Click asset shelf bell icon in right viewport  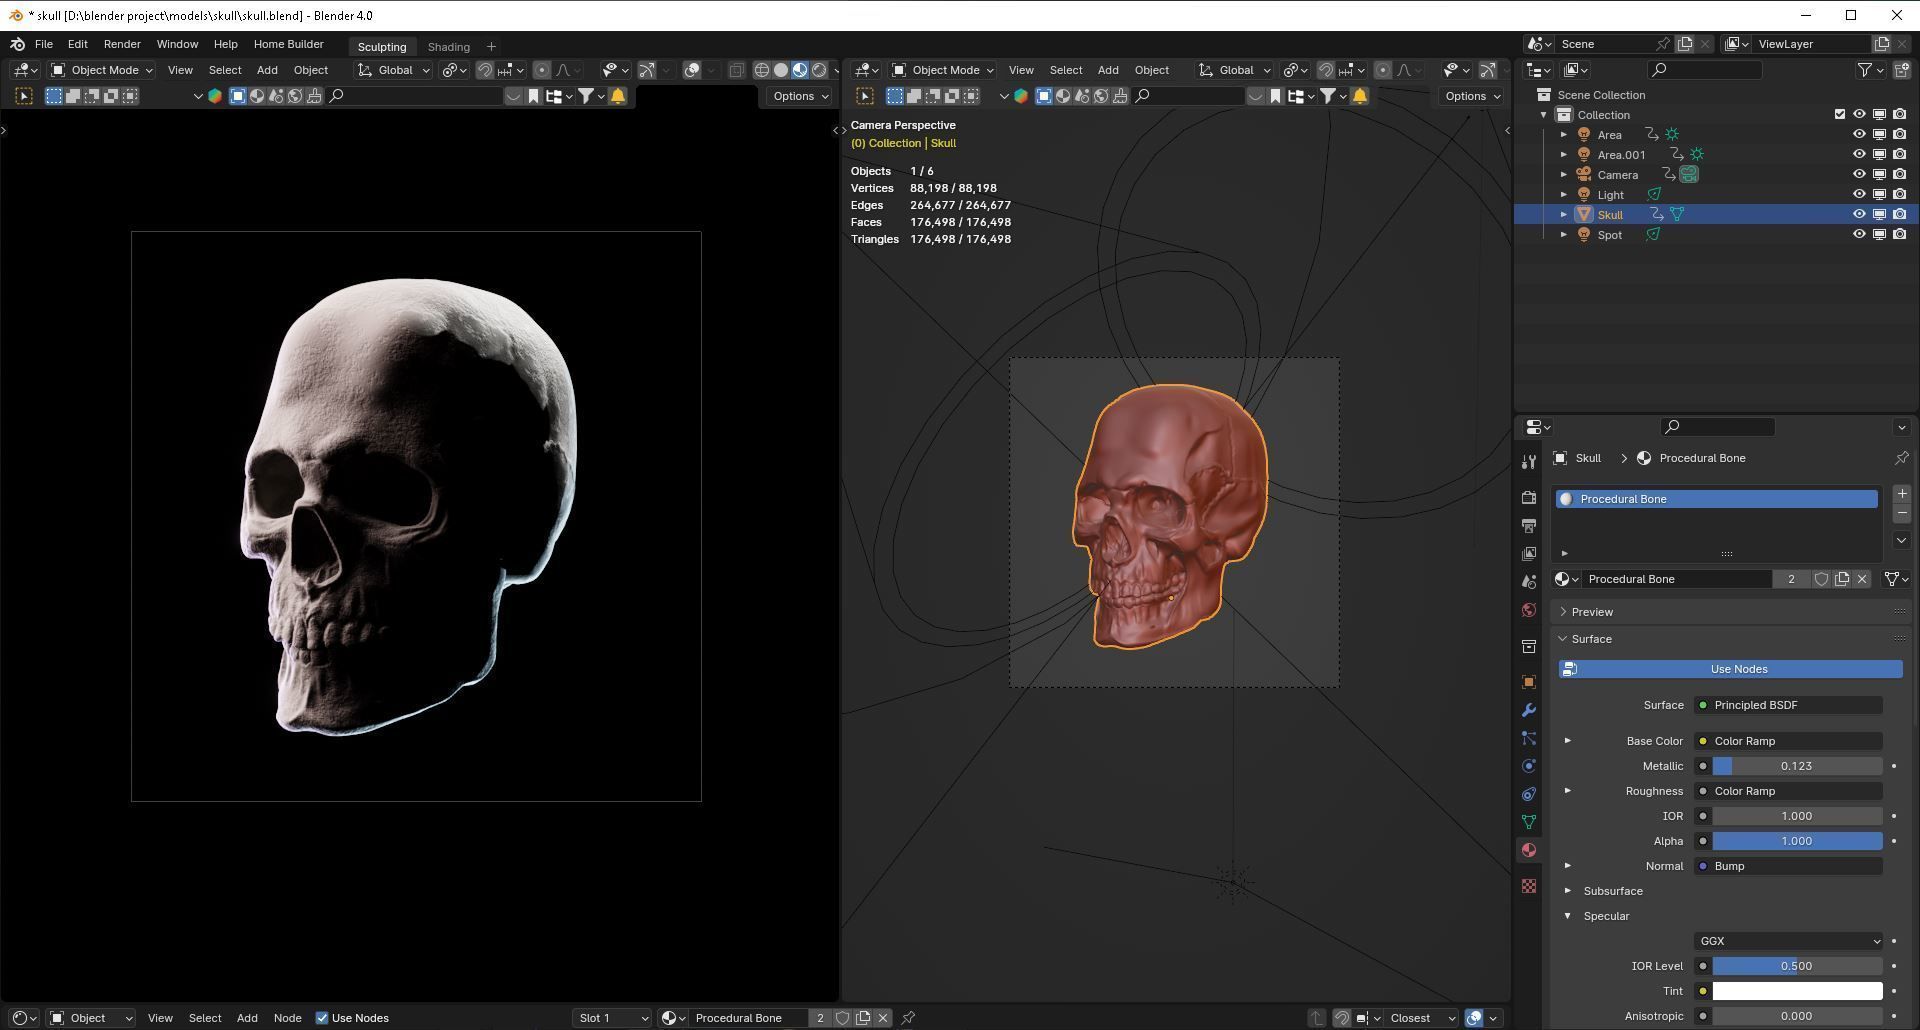tap(1360, 96)
